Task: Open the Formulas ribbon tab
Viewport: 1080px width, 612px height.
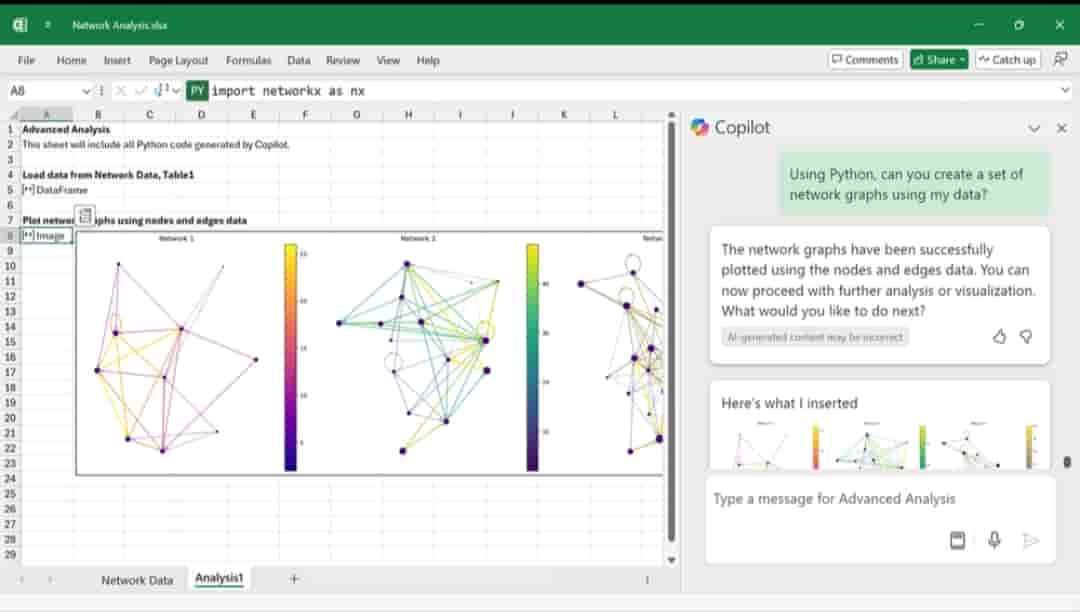Action: click(248, 60)
